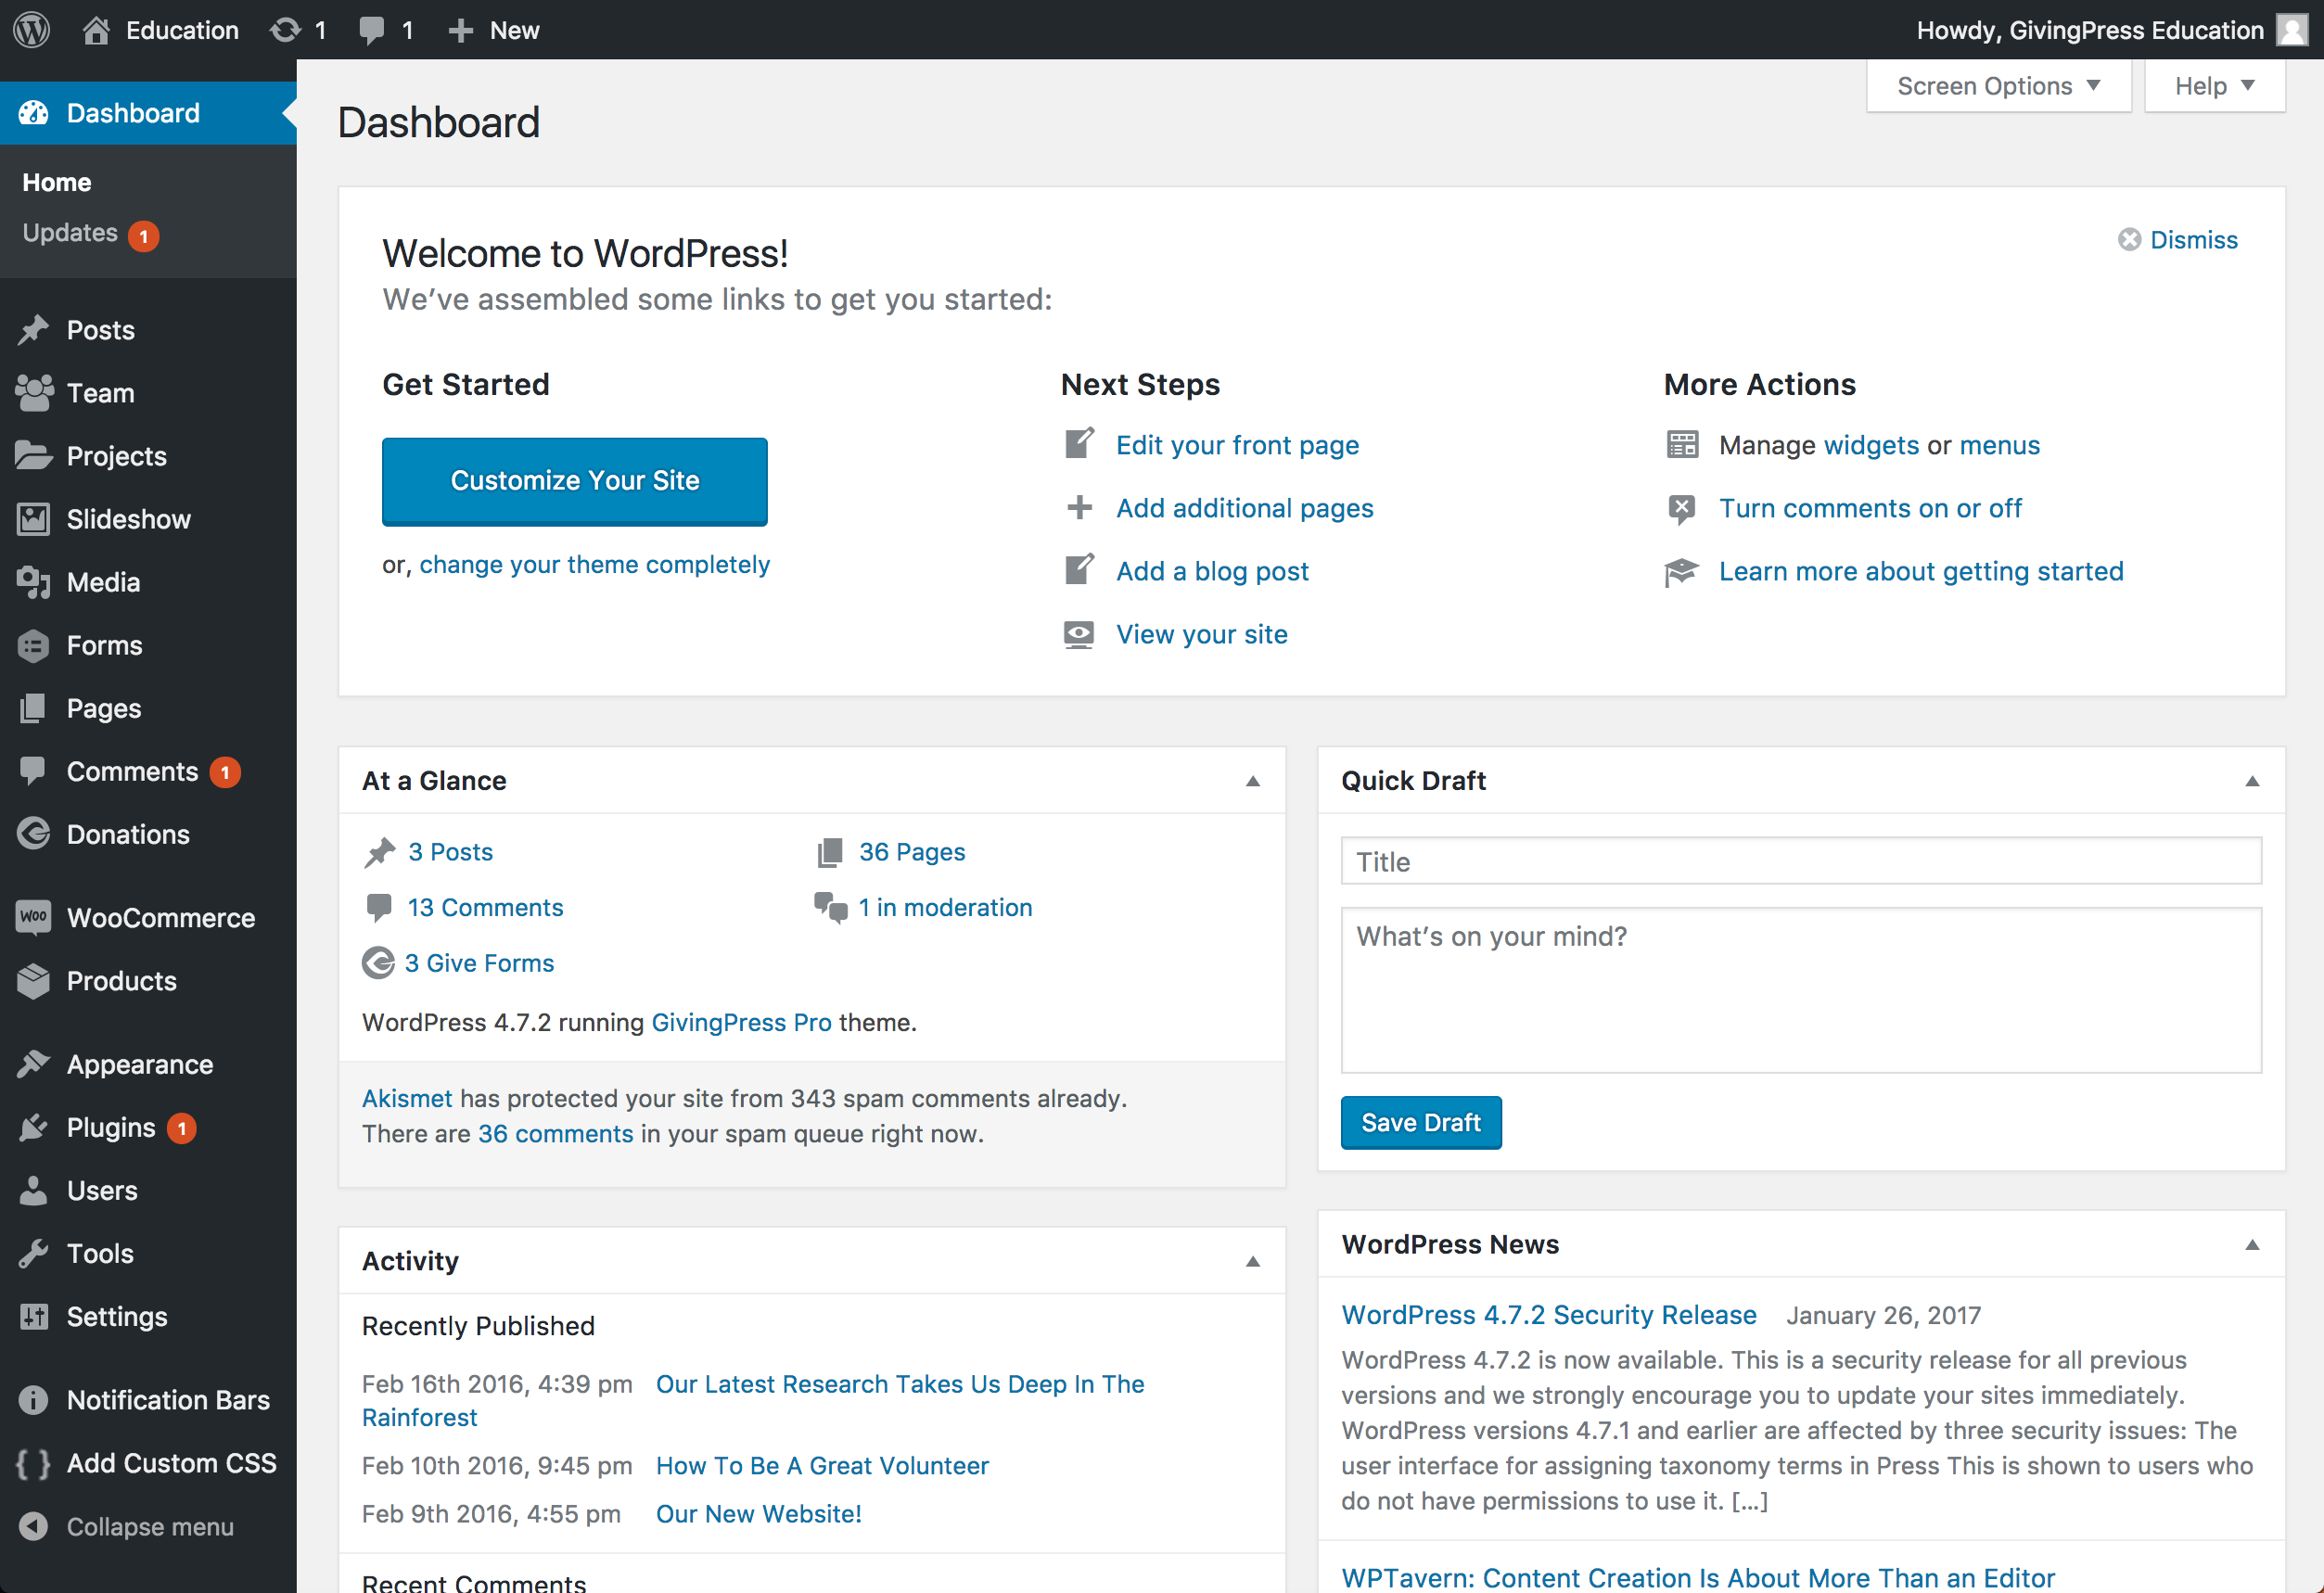Focus the Quick Draft Title field
This screenshot has height=1593, width=2324.
(1801, 861)
